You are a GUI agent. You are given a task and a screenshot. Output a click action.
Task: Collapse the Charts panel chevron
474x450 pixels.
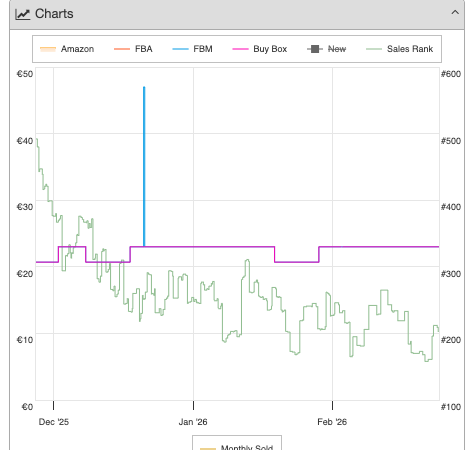pyautogui.click(x=455, y=13)
